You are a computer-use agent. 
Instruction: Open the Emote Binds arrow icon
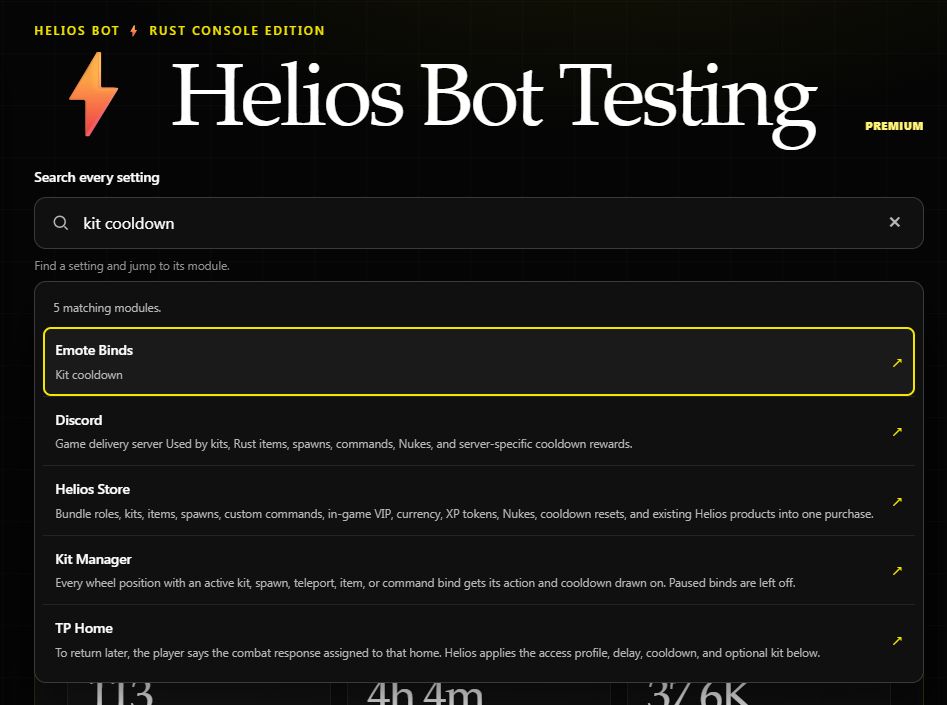click(897, 362)
